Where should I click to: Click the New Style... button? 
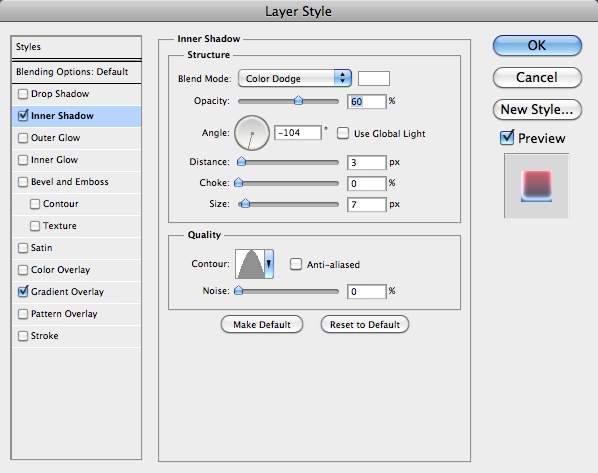click(537, 109)
